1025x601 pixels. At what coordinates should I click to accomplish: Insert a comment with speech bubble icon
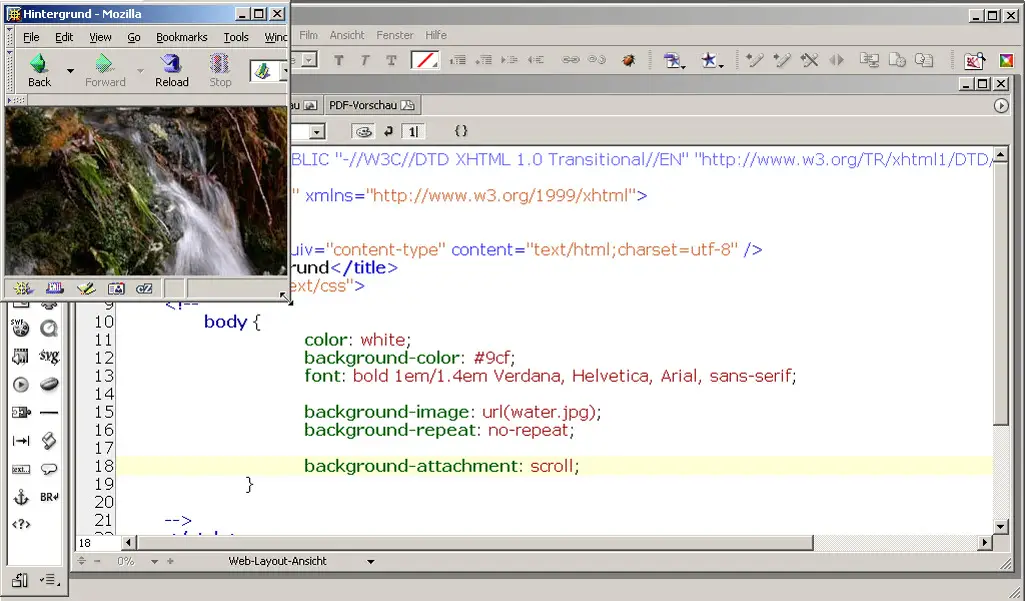pyautogui.click(x=48, y=469)
